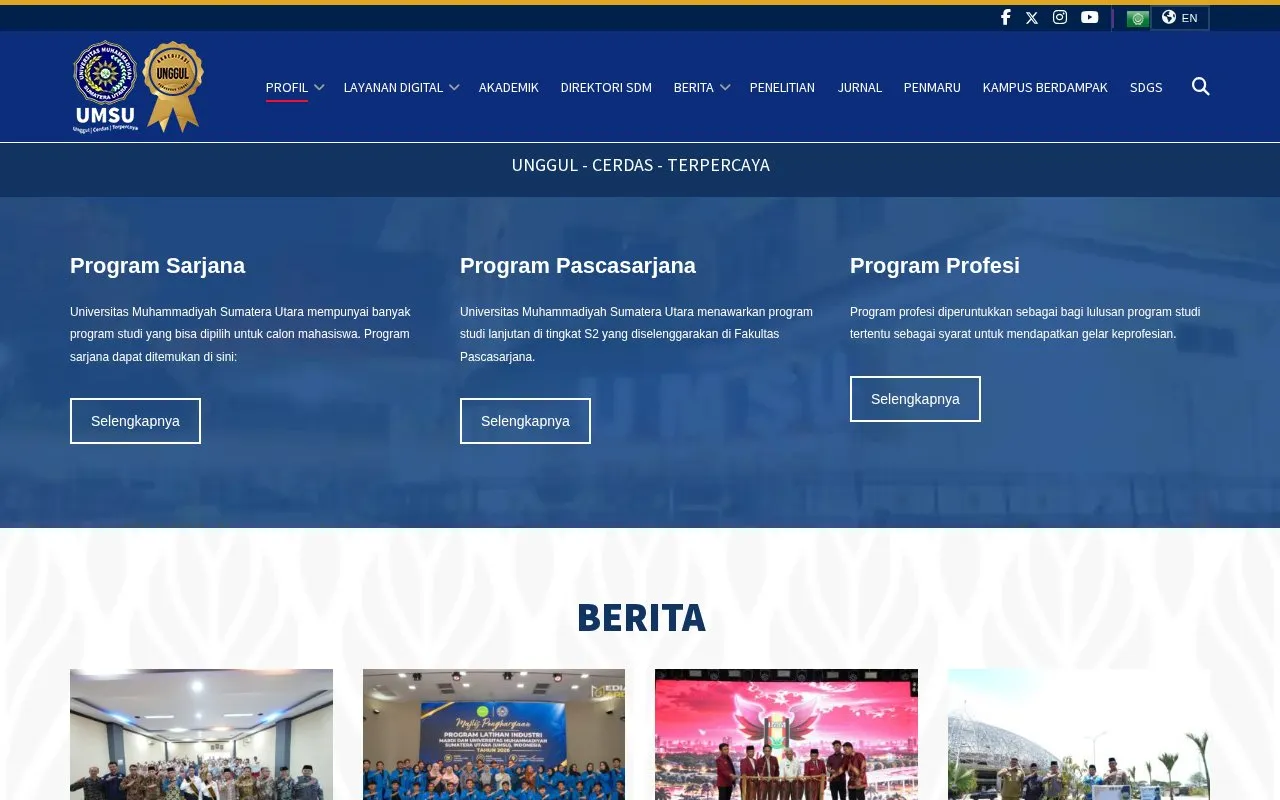Image resolution: width=1280 pixels, height=800 pixels.
Task: Open the KAMPUS BERDAMPAK navigation link
Action: pos(1045,87)
